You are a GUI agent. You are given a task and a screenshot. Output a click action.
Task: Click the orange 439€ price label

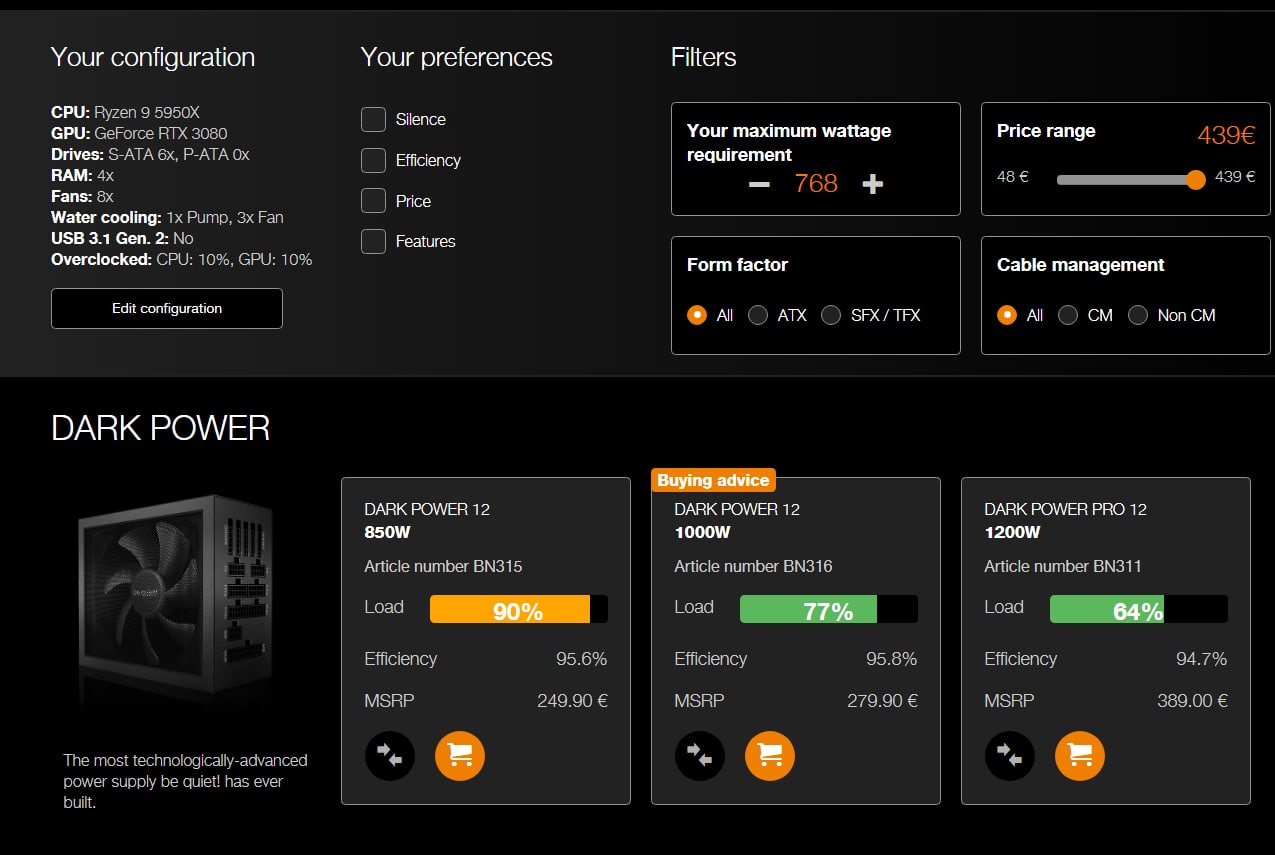(1226, 135)
